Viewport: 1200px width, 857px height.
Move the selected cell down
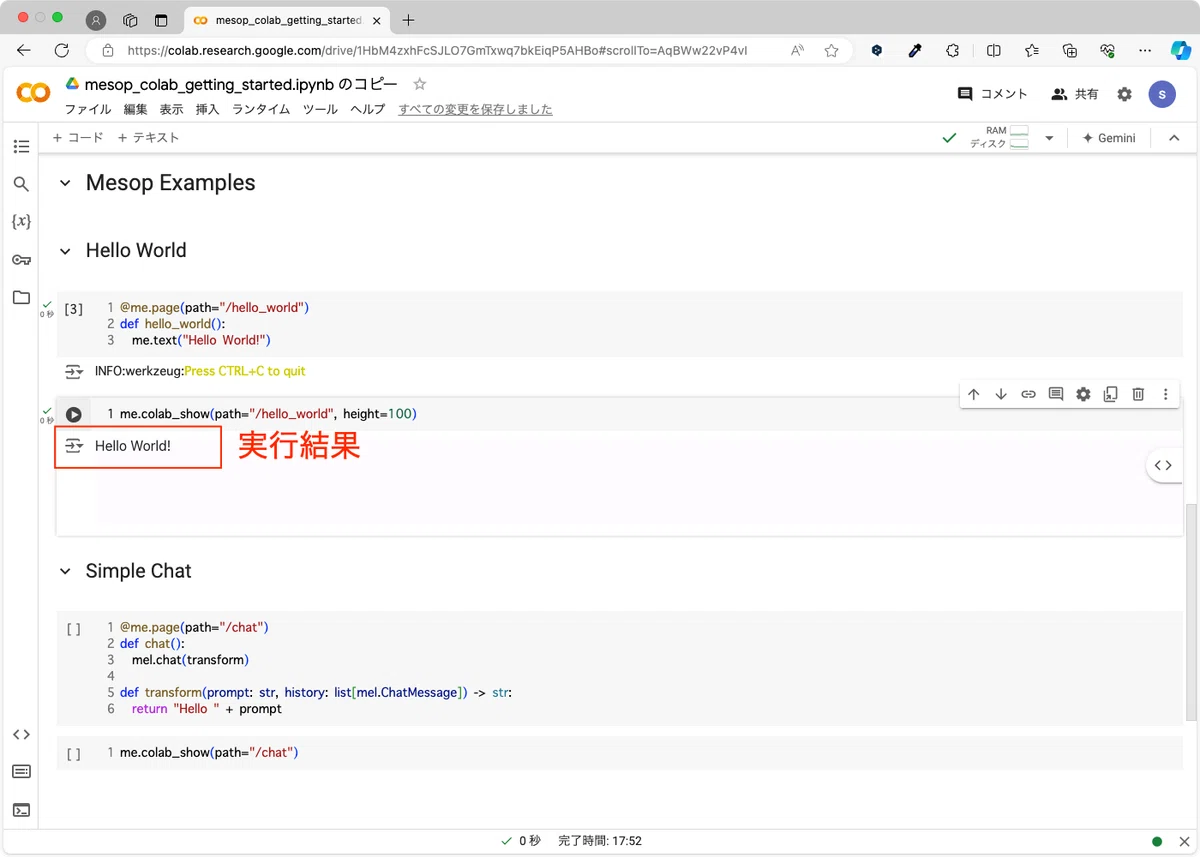click(x=1001, y=395)
